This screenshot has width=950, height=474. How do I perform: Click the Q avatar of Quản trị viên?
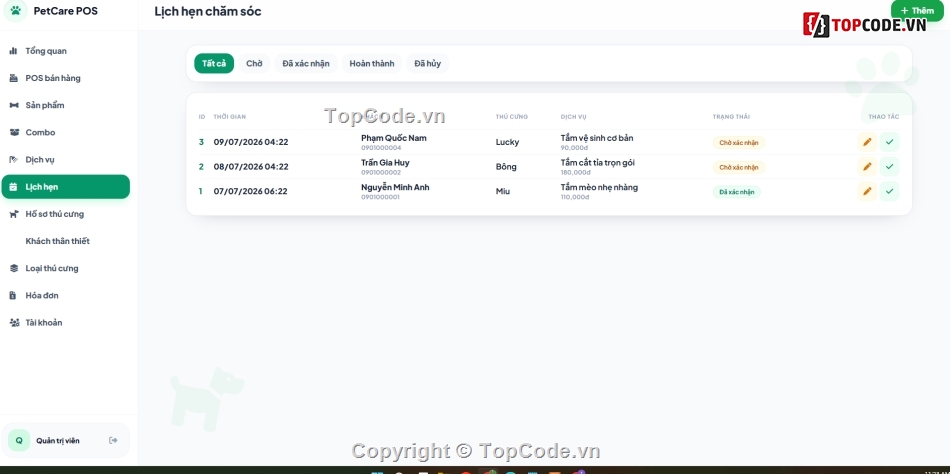click(x=19, y=440)
